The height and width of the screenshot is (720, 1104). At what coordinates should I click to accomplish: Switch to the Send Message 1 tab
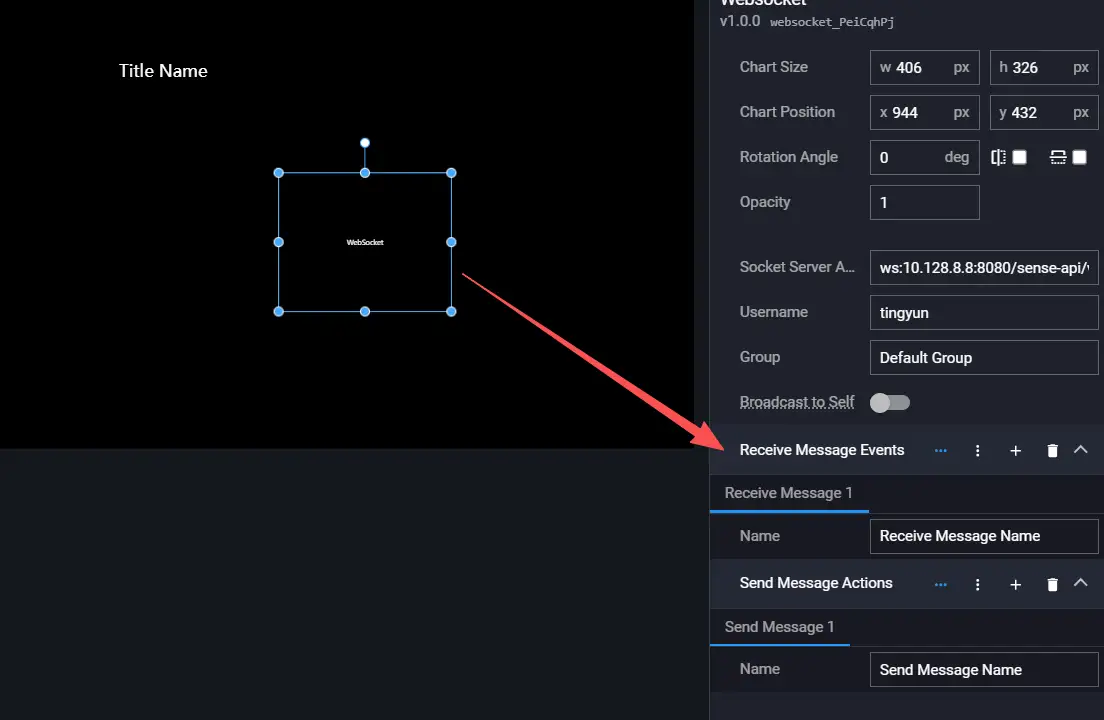[x=779, y=627]
